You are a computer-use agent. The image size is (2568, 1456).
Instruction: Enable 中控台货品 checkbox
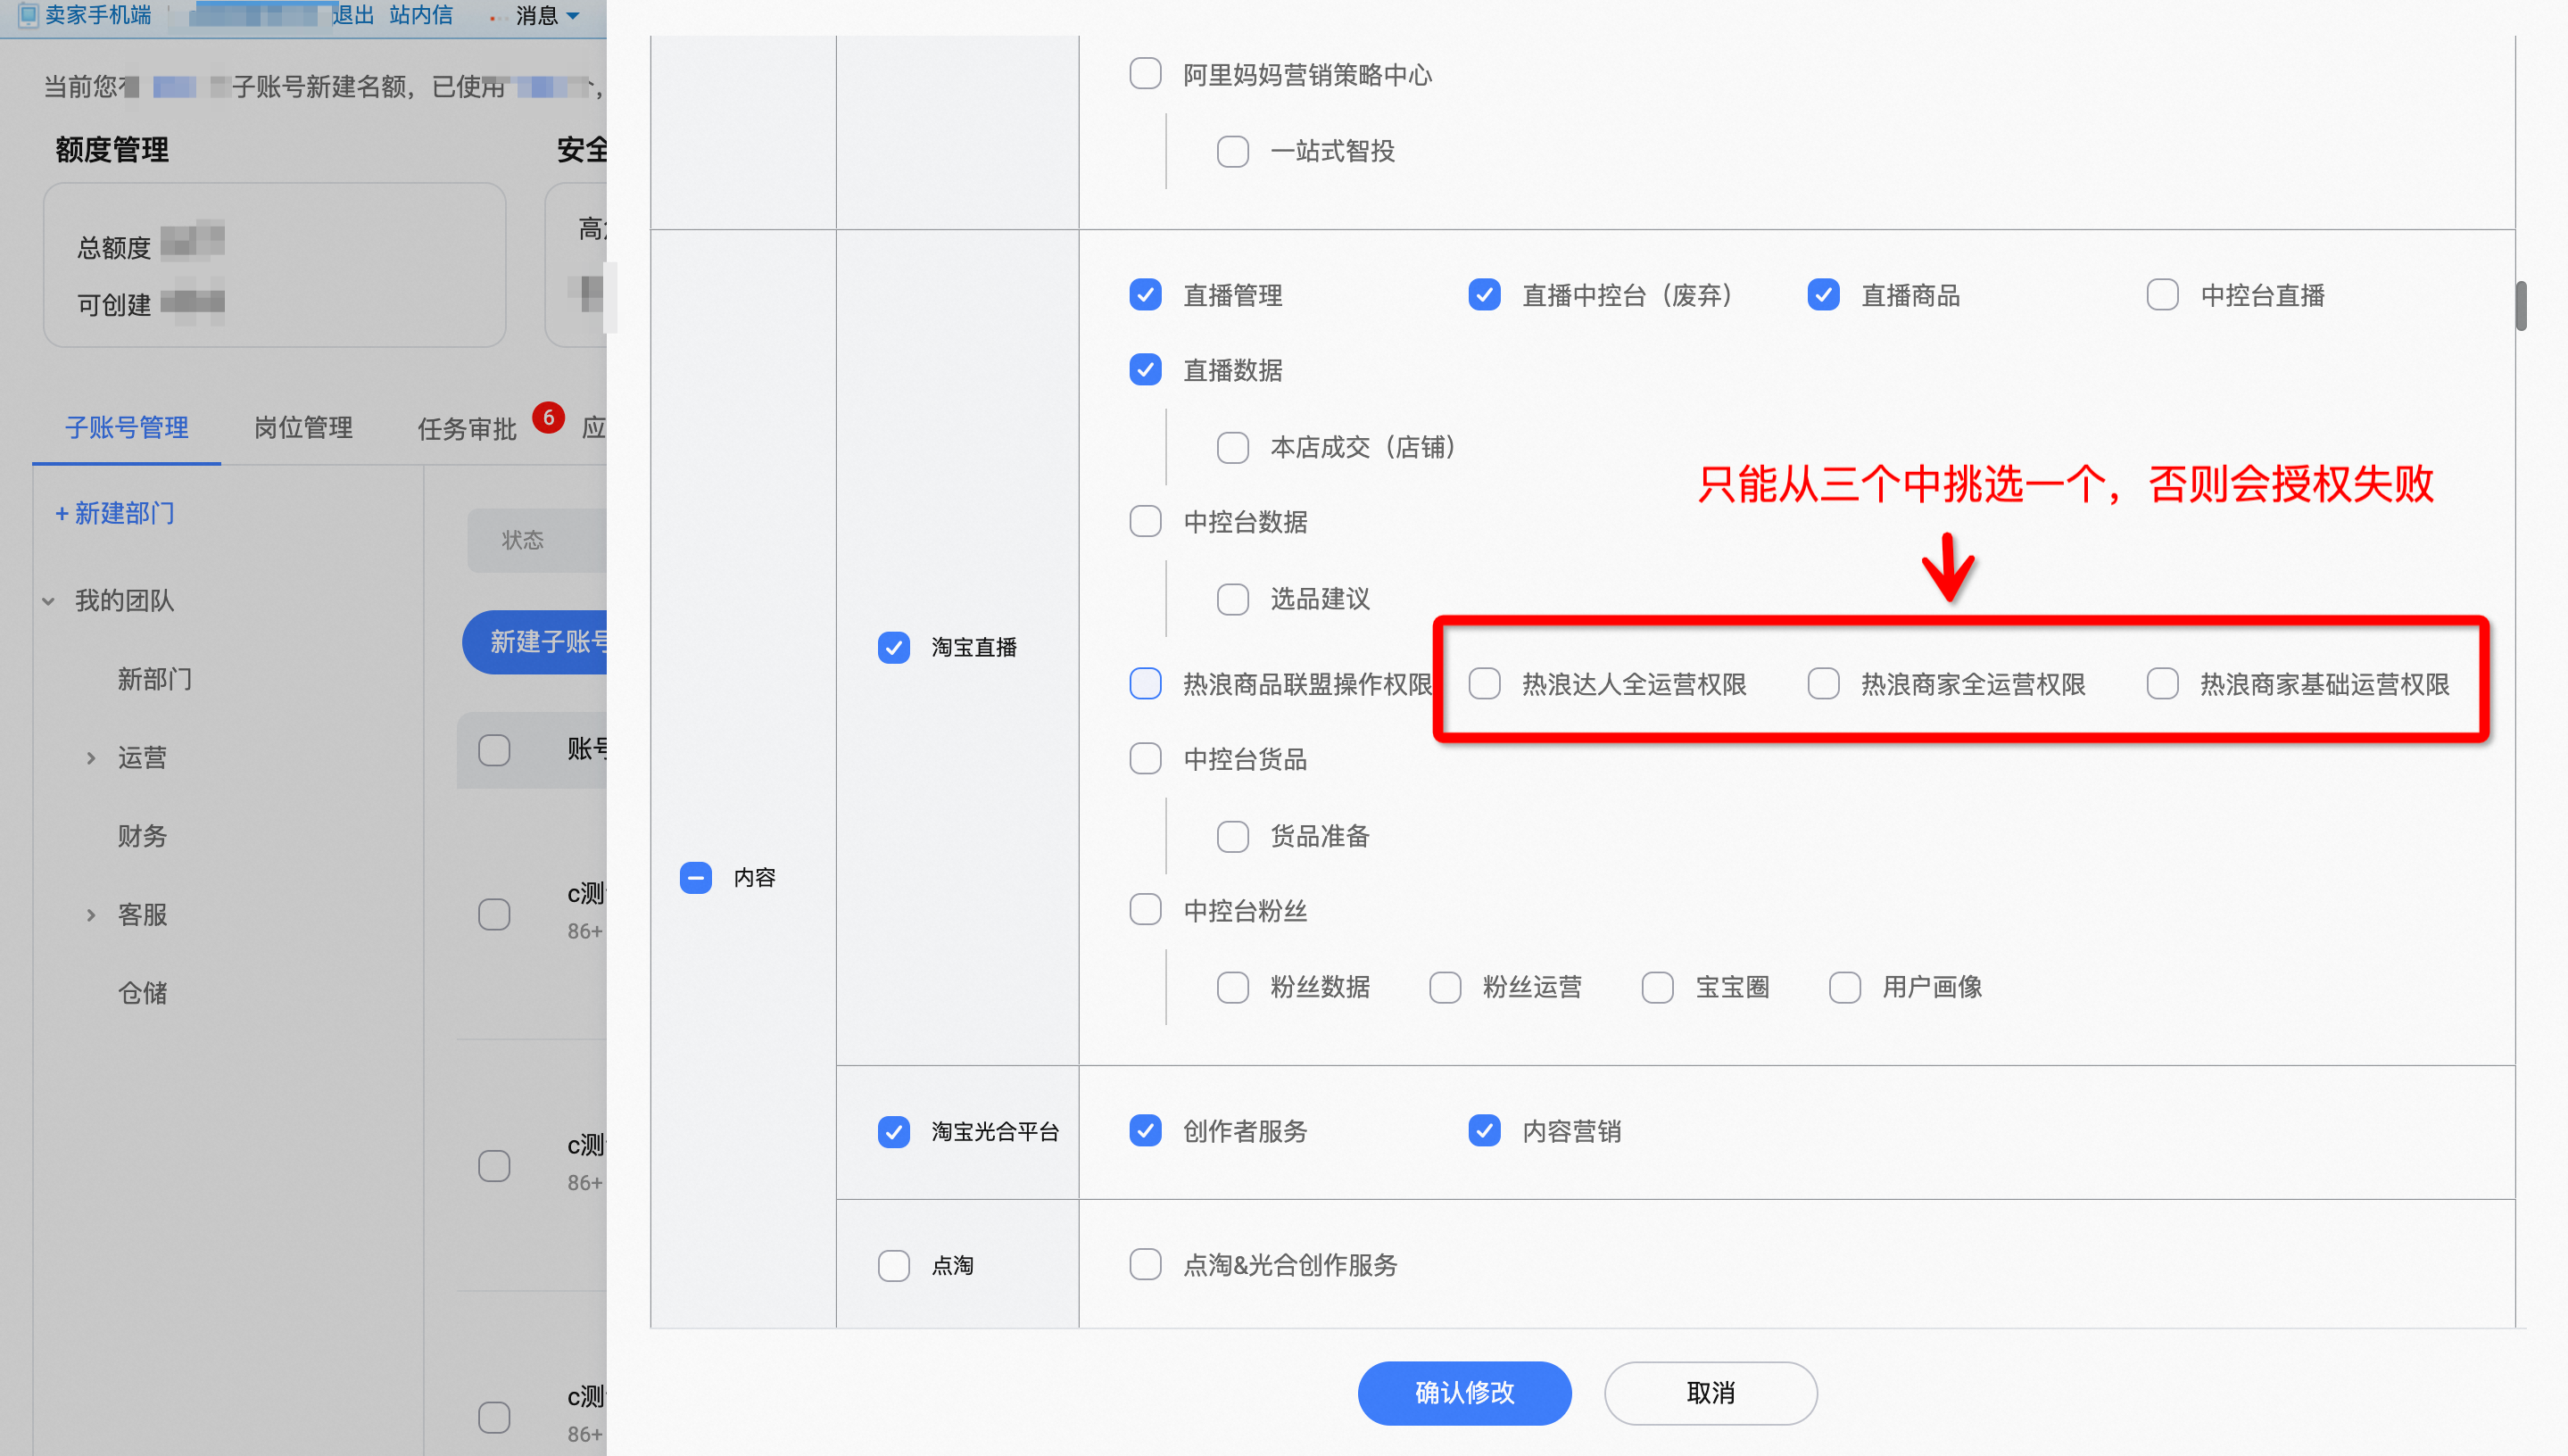[1145, 759]
